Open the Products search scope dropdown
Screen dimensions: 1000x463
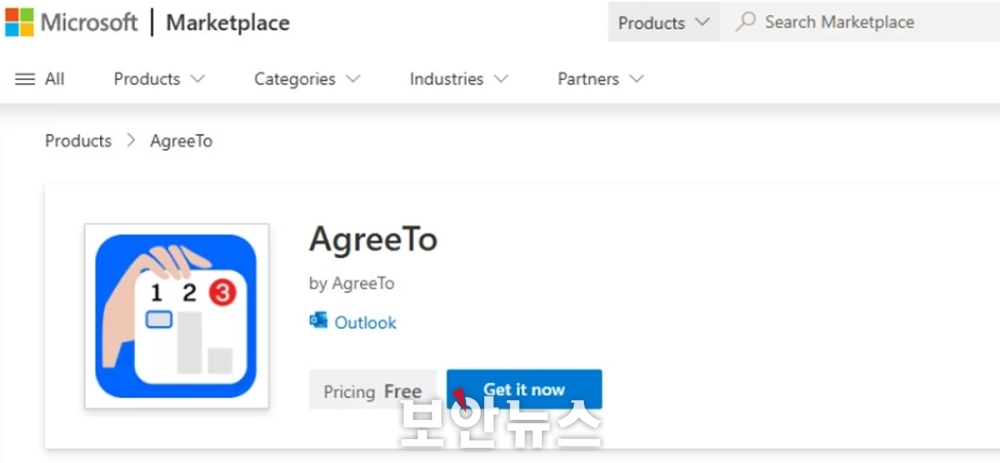(x=663, y=22)
